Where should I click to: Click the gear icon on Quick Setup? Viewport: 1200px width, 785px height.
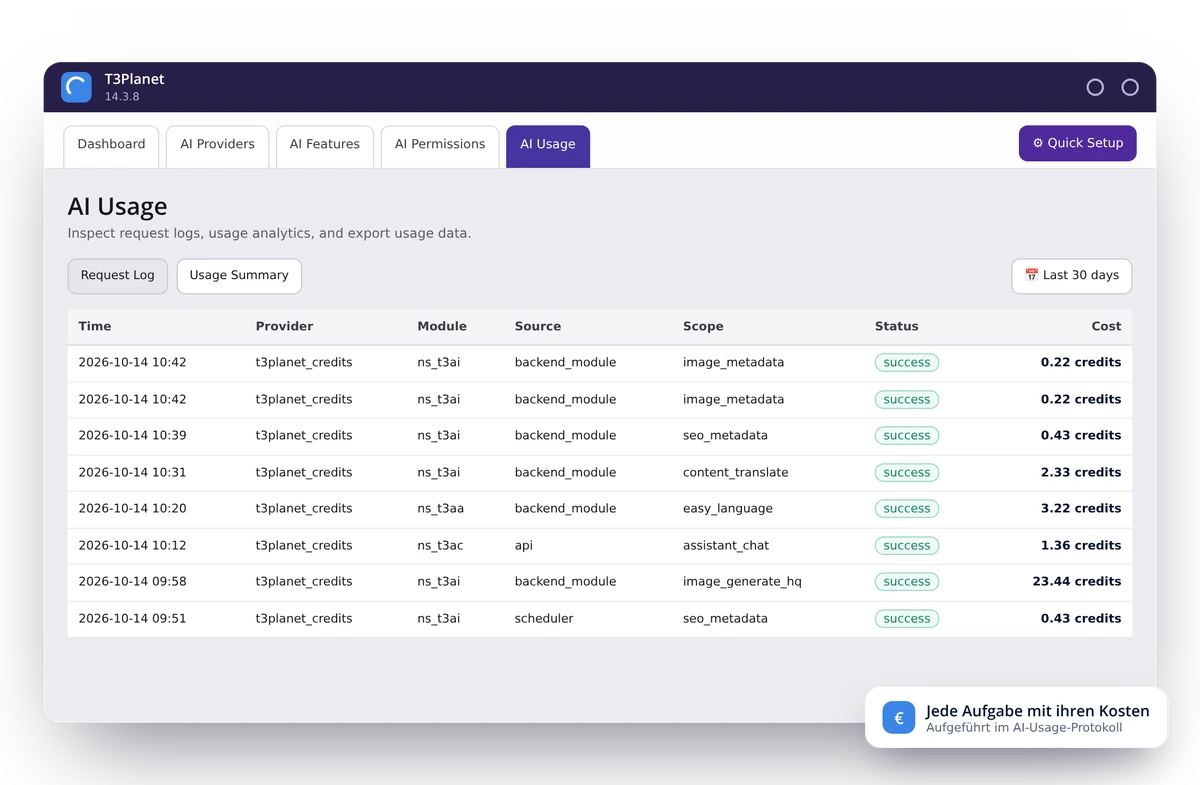pyautogui.click(x=1038, y=143)
